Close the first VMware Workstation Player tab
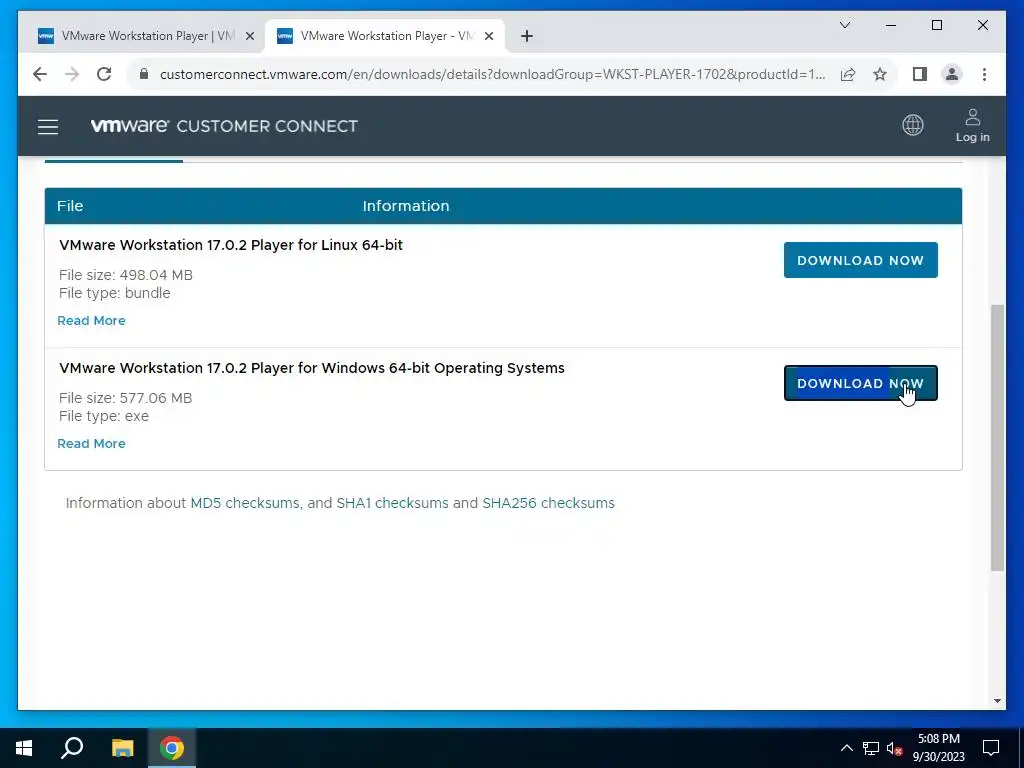 (x=249, y=36)
